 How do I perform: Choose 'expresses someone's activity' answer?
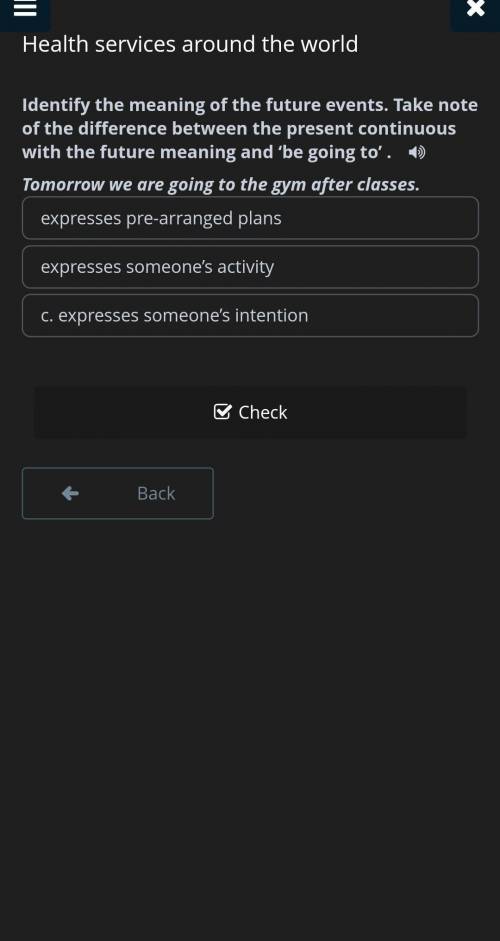pyautogui.click(x=250, y=266)
